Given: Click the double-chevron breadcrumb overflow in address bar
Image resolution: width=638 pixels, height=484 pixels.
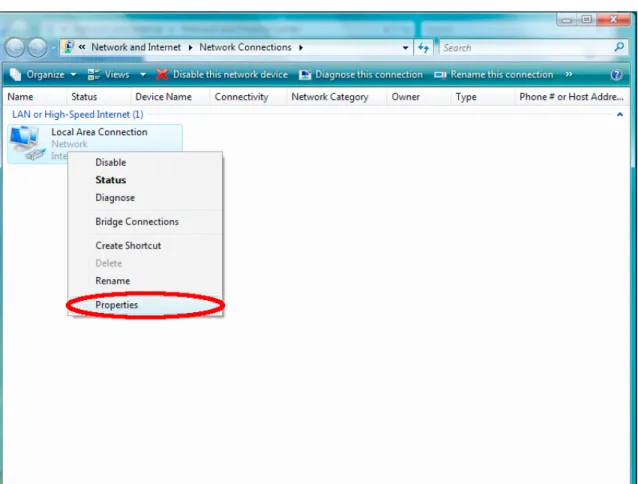Looking at the screenshot, I should click(x=82, y=47).
